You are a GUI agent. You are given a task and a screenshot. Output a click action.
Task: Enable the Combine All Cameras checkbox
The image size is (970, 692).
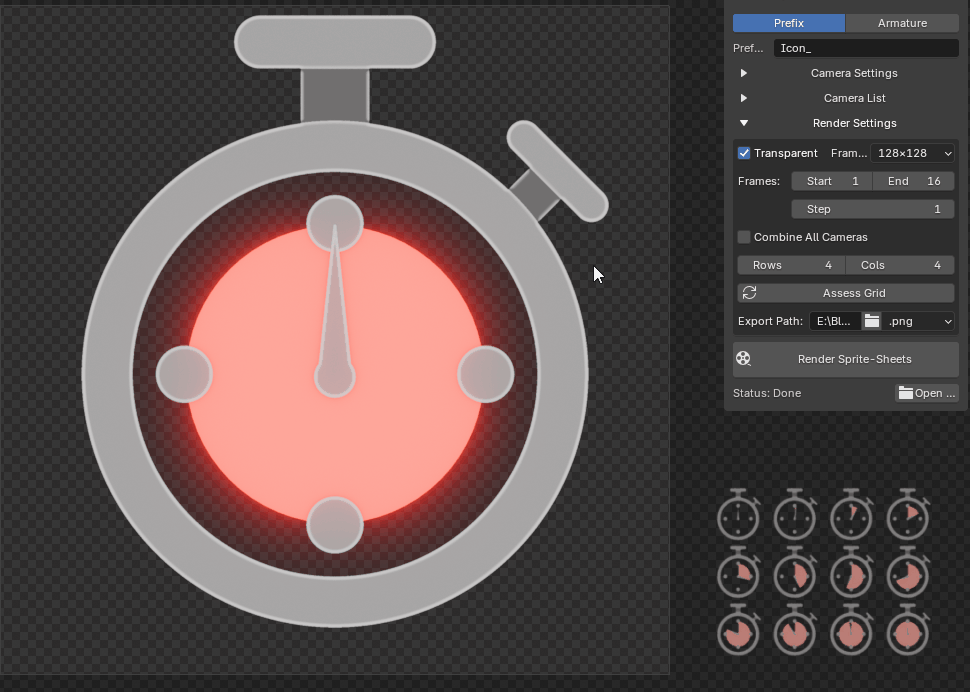click(744, 237)
